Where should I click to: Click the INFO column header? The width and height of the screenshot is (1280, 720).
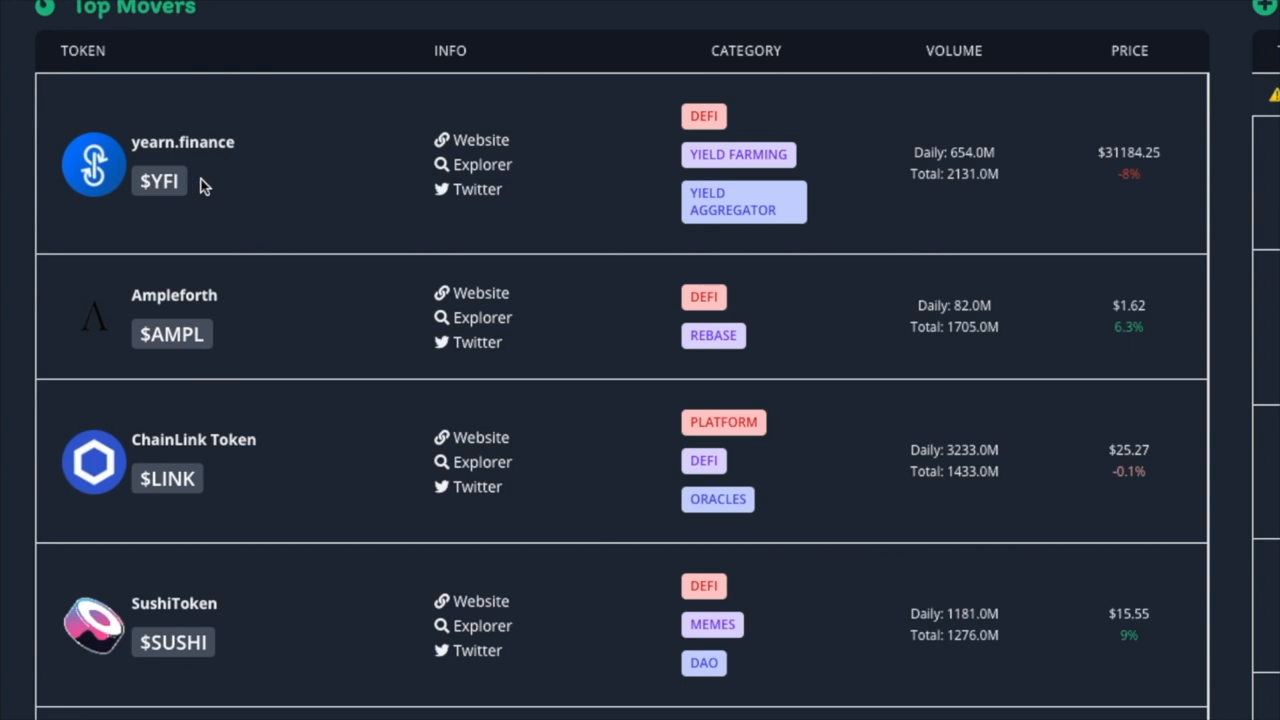(450, 50)
